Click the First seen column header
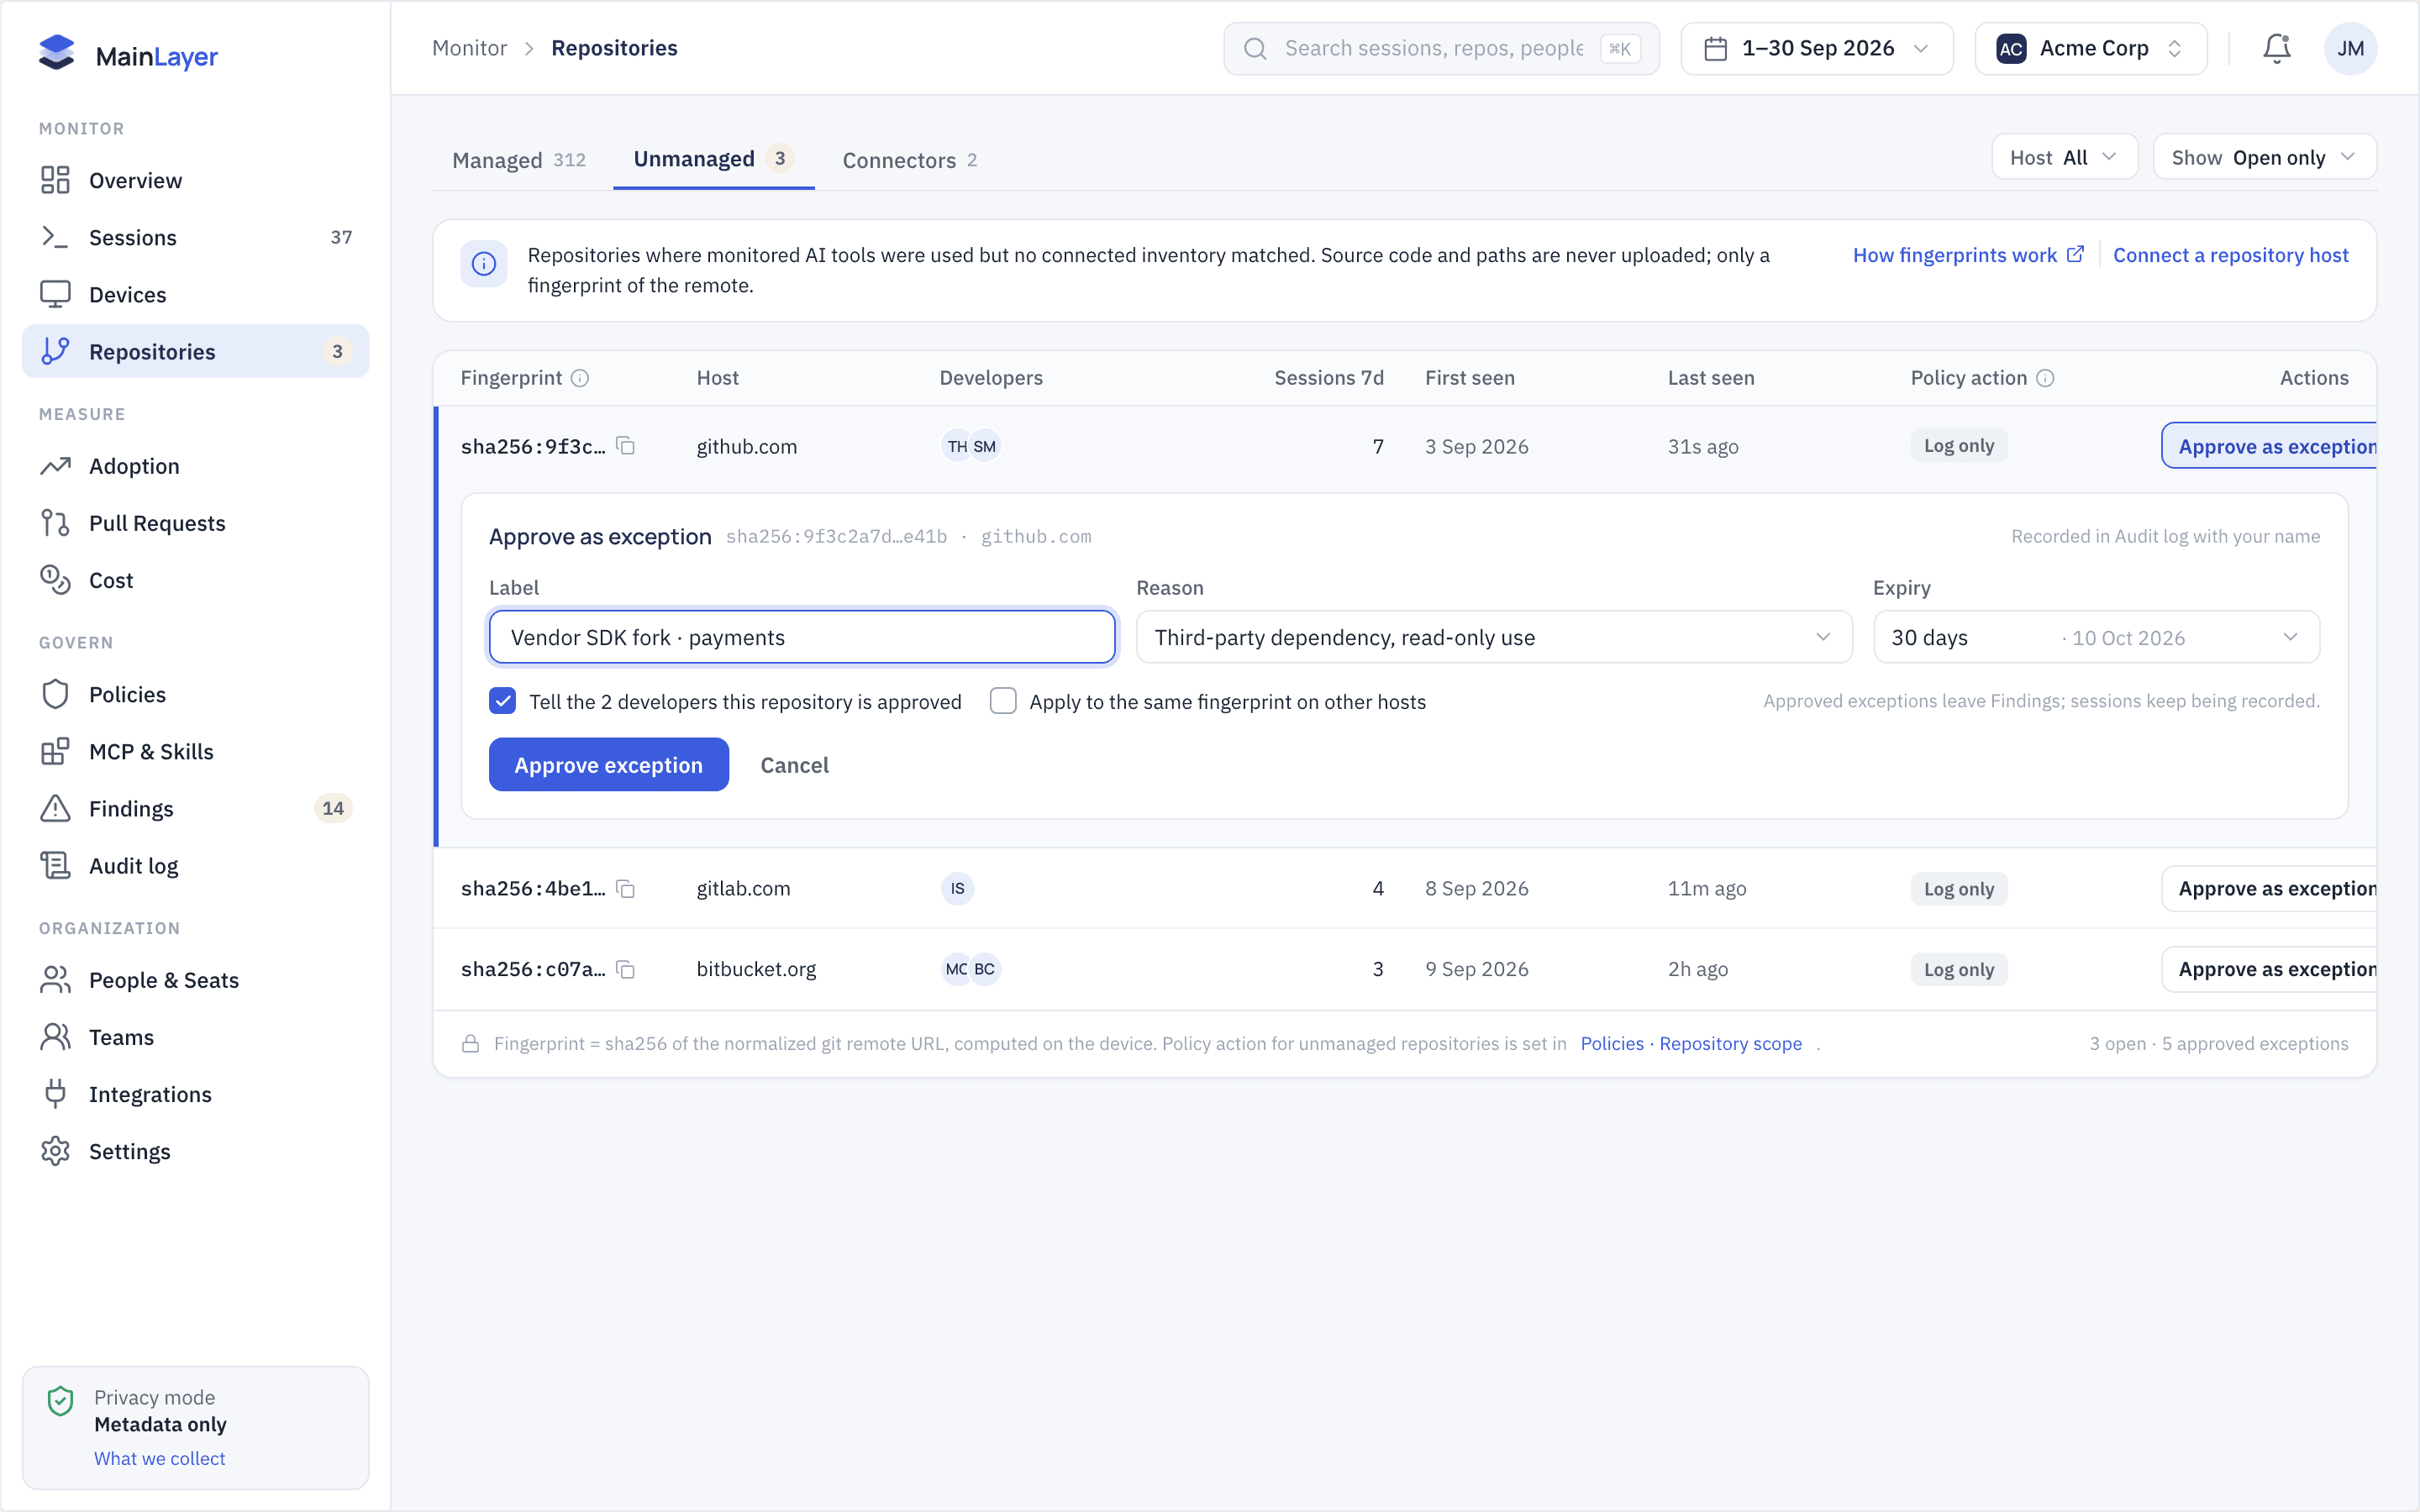The image size is (2420, 1512). [x=1469, y=378]
